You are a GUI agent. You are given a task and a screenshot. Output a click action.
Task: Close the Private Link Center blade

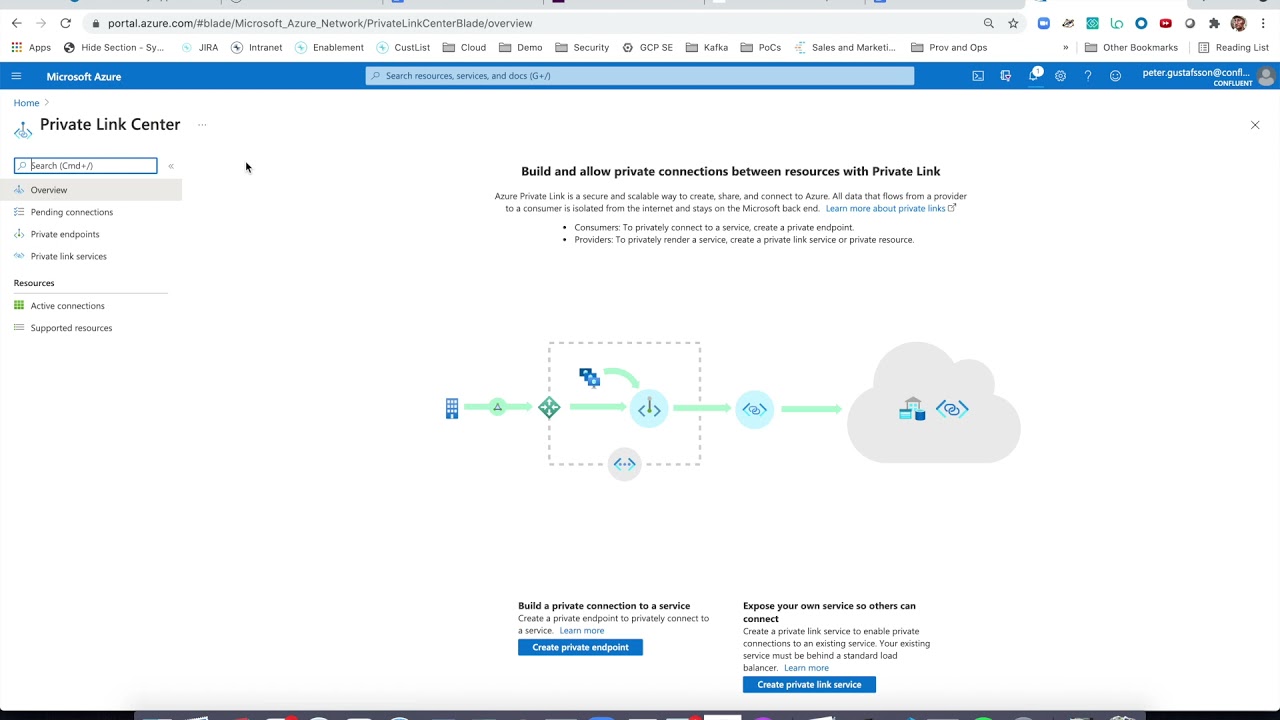tap(1255, 125)
